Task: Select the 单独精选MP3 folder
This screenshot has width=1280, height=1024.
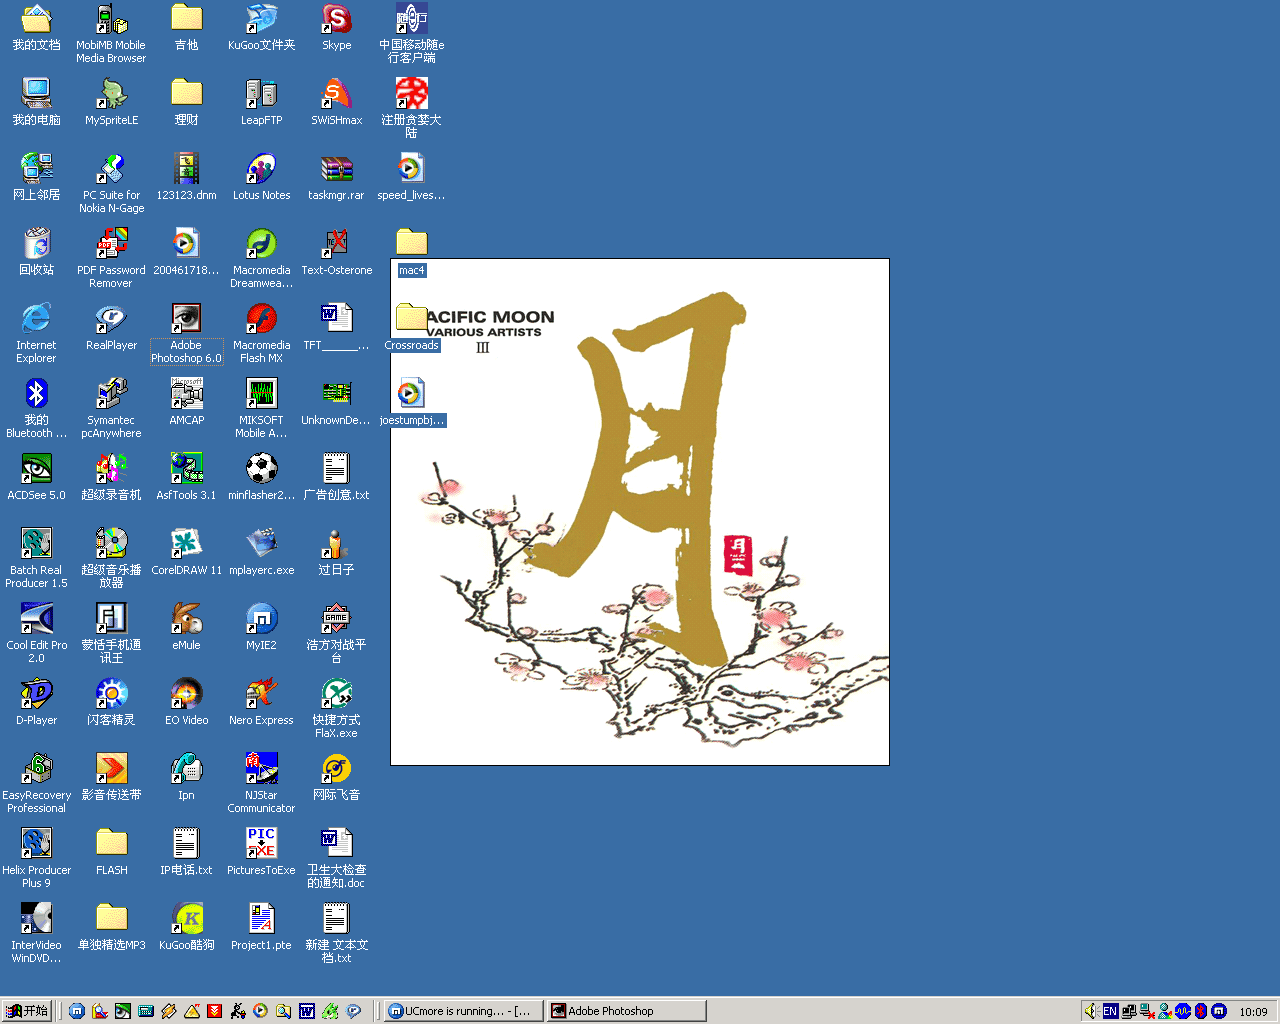Action: click(x=111, y=927)
